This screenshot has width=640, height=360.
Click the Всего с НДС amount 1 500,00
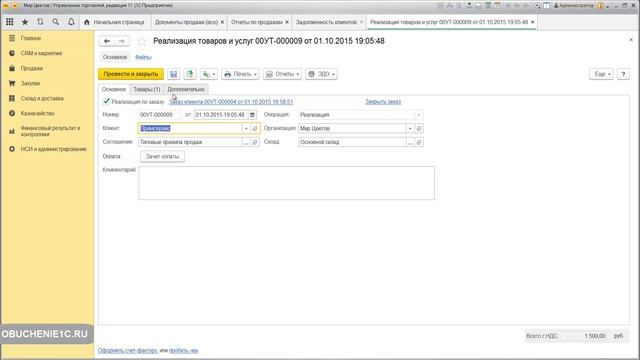pyautogui.click(x=595, y=336)
